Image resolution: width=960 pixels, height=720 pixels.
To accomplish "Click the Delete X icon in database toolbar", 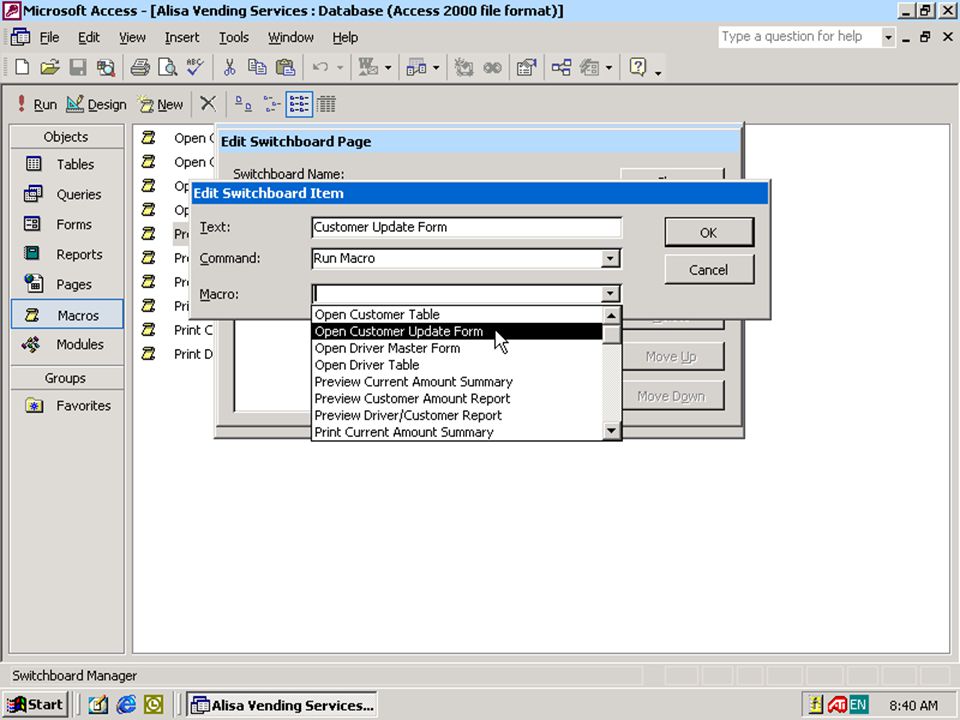I will coord(208,104).
